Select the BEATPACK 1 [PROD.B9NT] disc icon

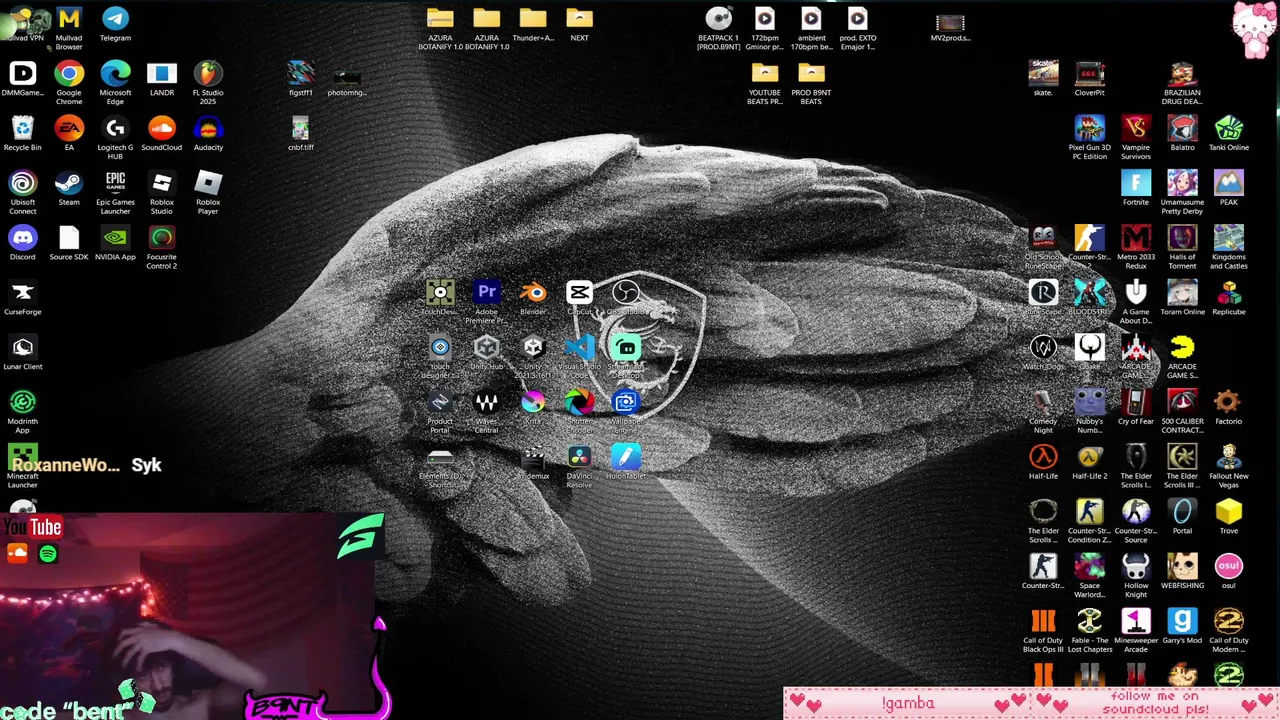[718, 19]
